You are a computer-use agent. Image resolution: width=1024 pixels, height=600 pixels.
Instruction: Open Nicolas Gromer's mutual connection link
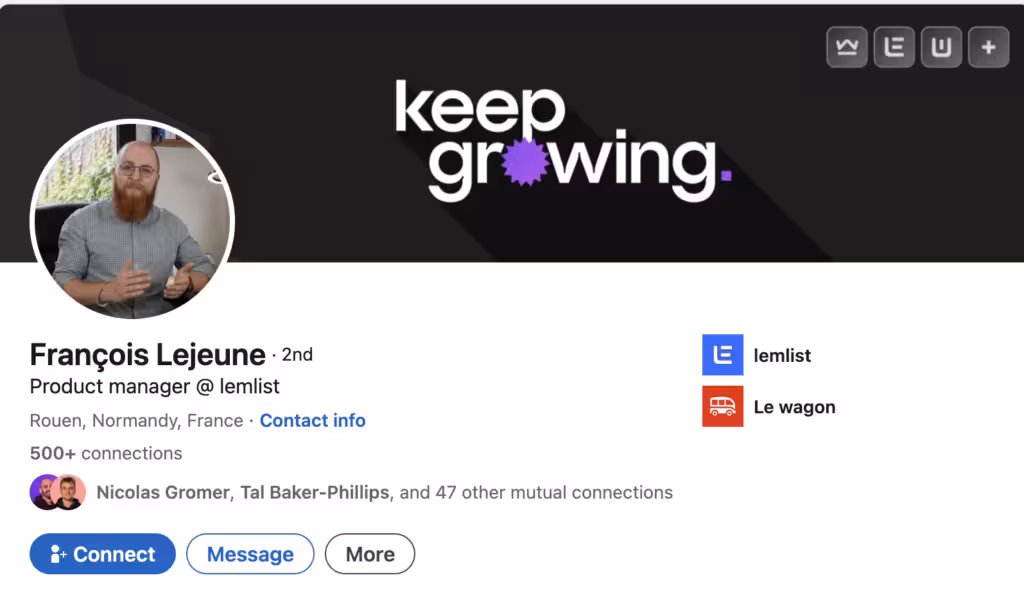163,492
